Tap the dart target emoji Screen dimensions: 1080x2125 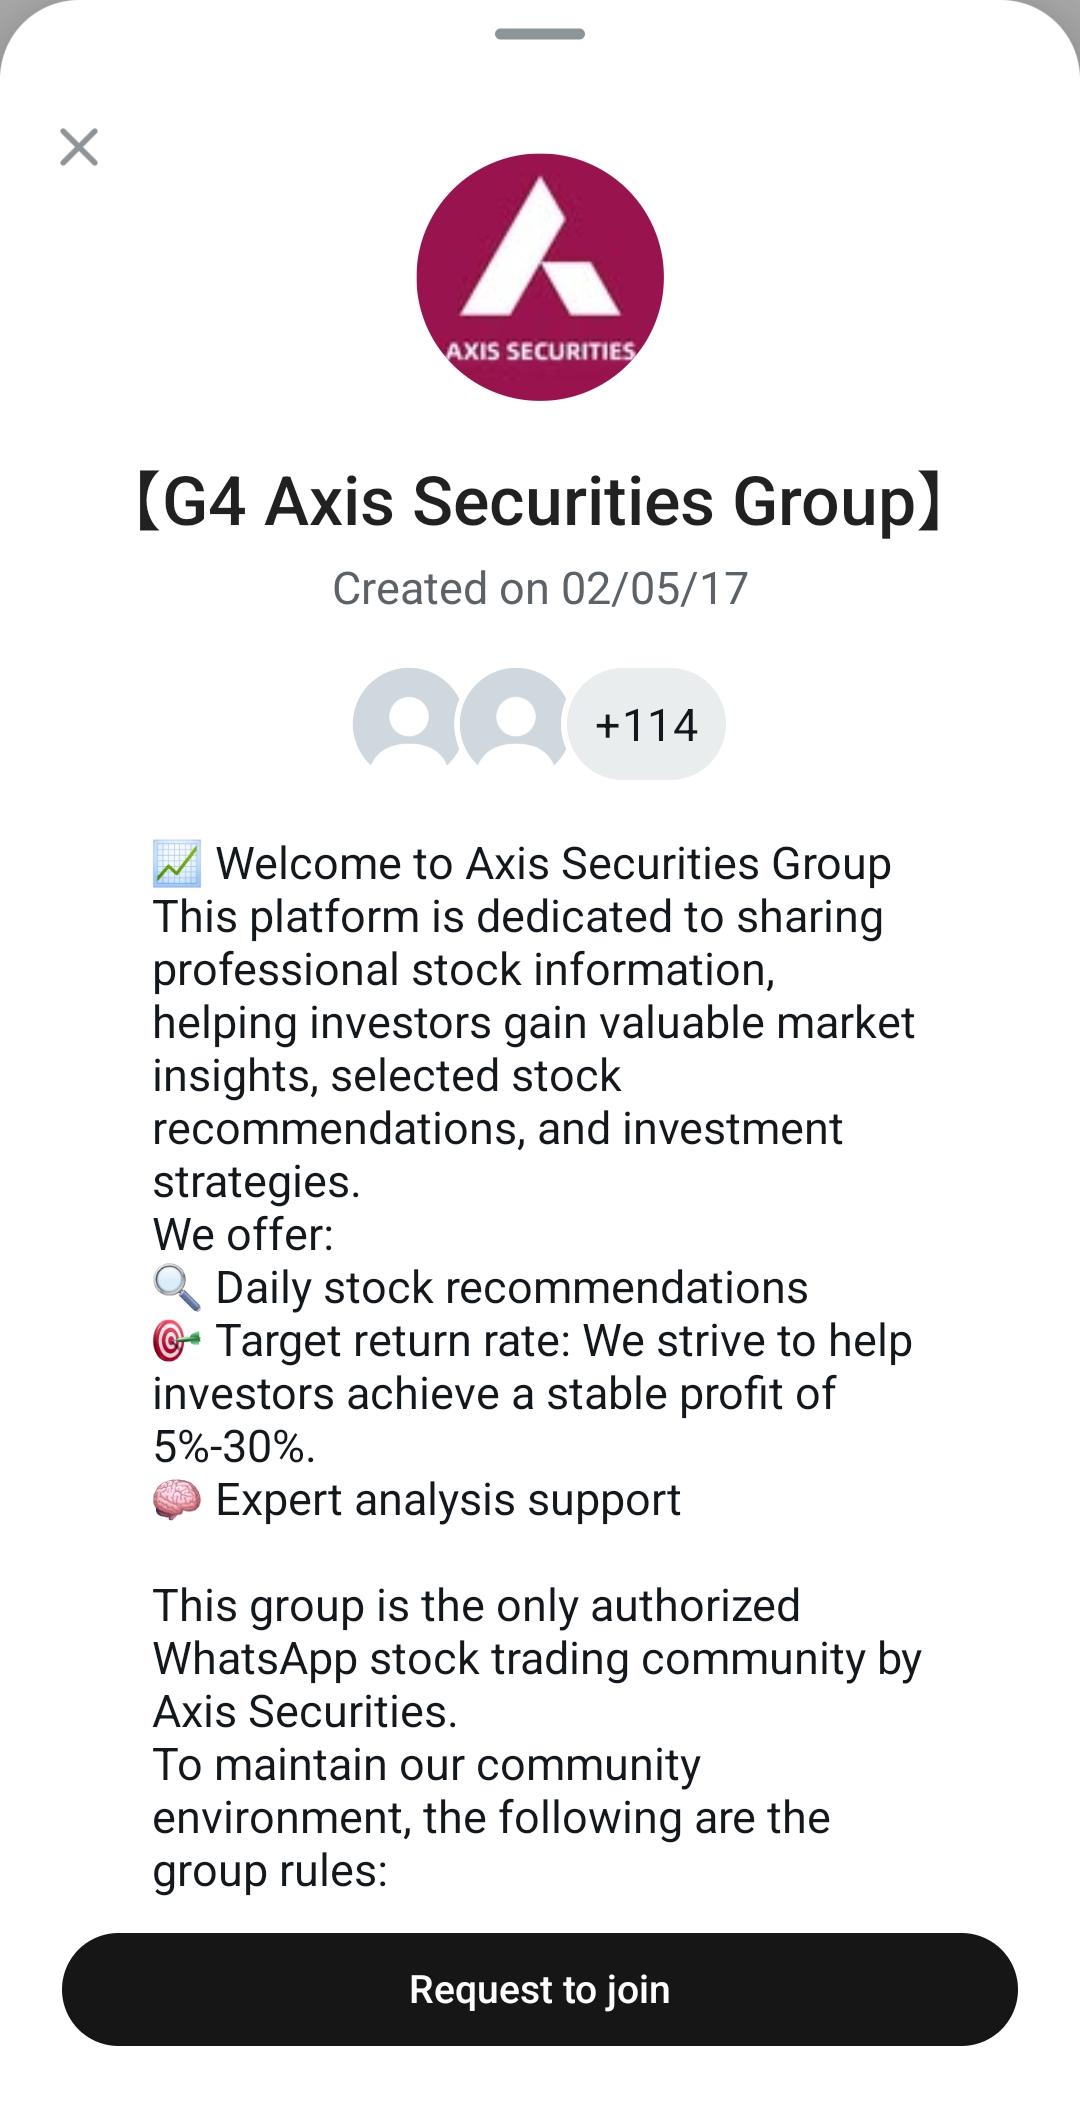click(177, 1341)
